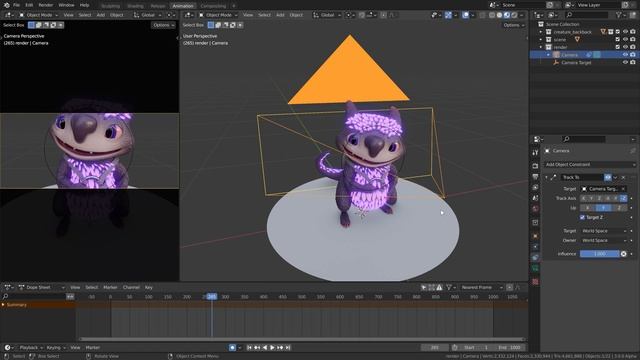Hide the scene collection eye toggle
Screen dimensions: 640x360
click(625, 40)
